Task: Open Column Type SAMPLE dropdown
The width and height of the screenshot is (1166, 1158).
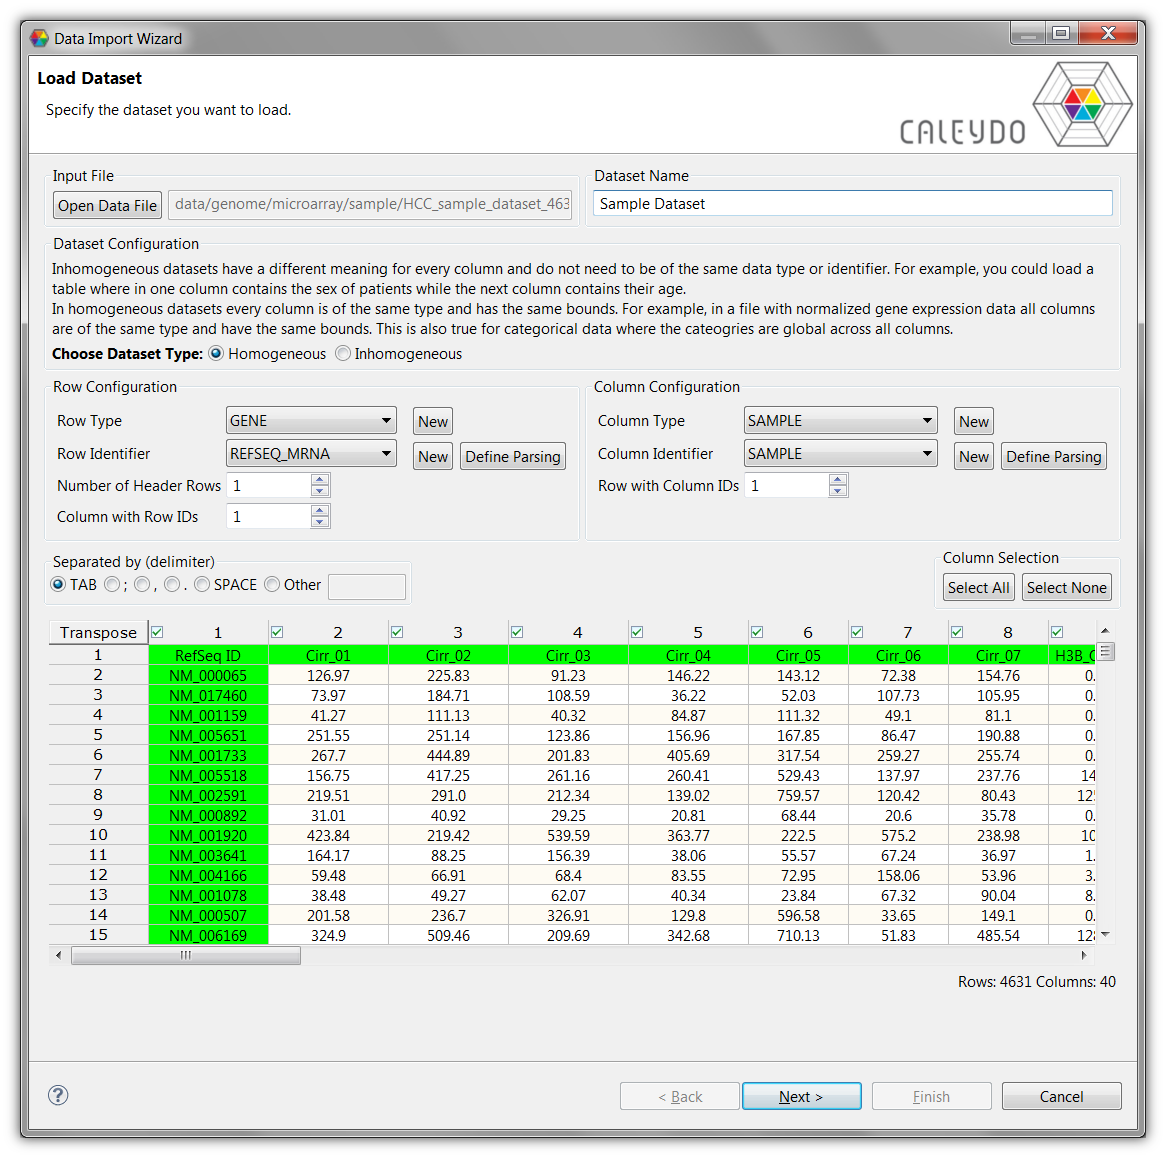Action: pos(840,421)
